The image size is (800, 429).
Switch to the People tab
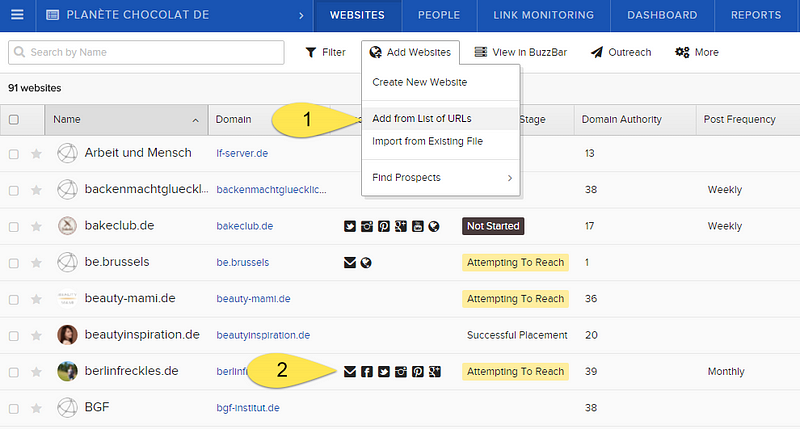click(439, 15)
